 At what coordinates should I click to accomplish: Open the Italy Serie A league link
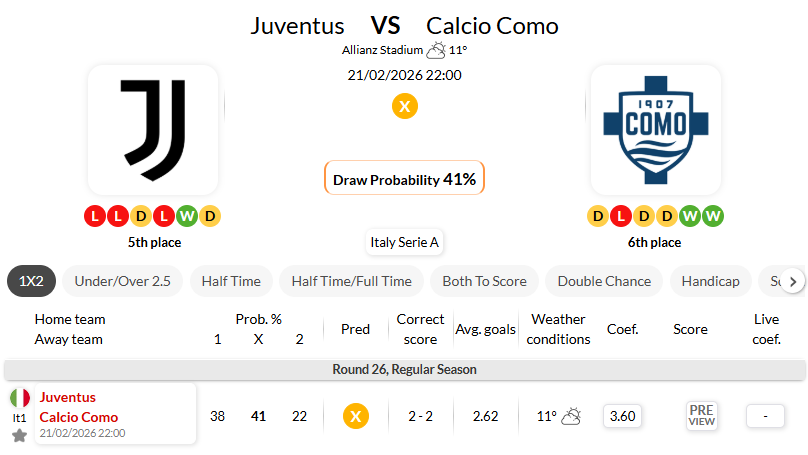(404, 242)
